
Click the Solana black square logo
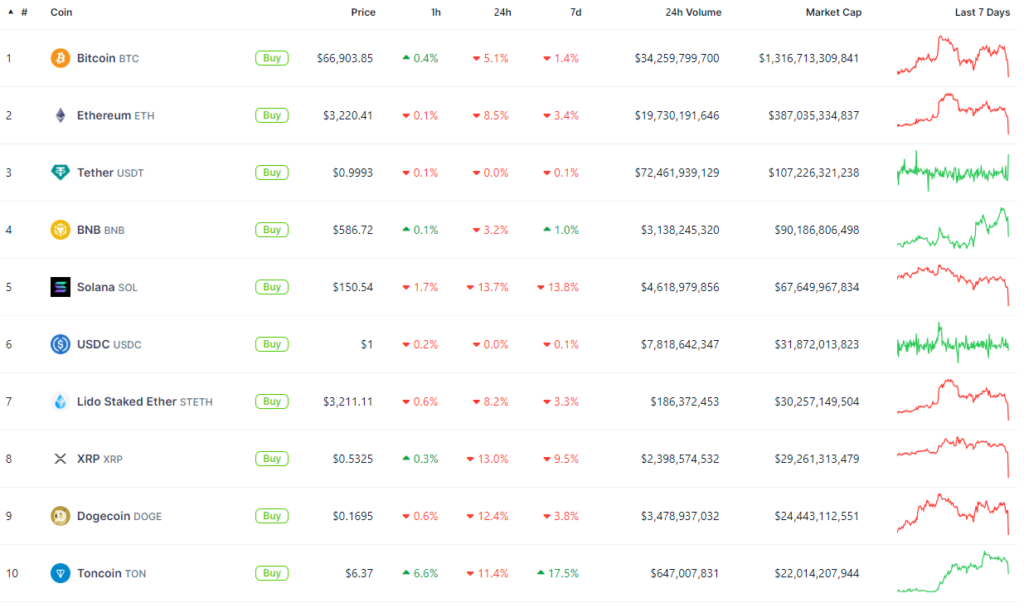coord(60,287)
